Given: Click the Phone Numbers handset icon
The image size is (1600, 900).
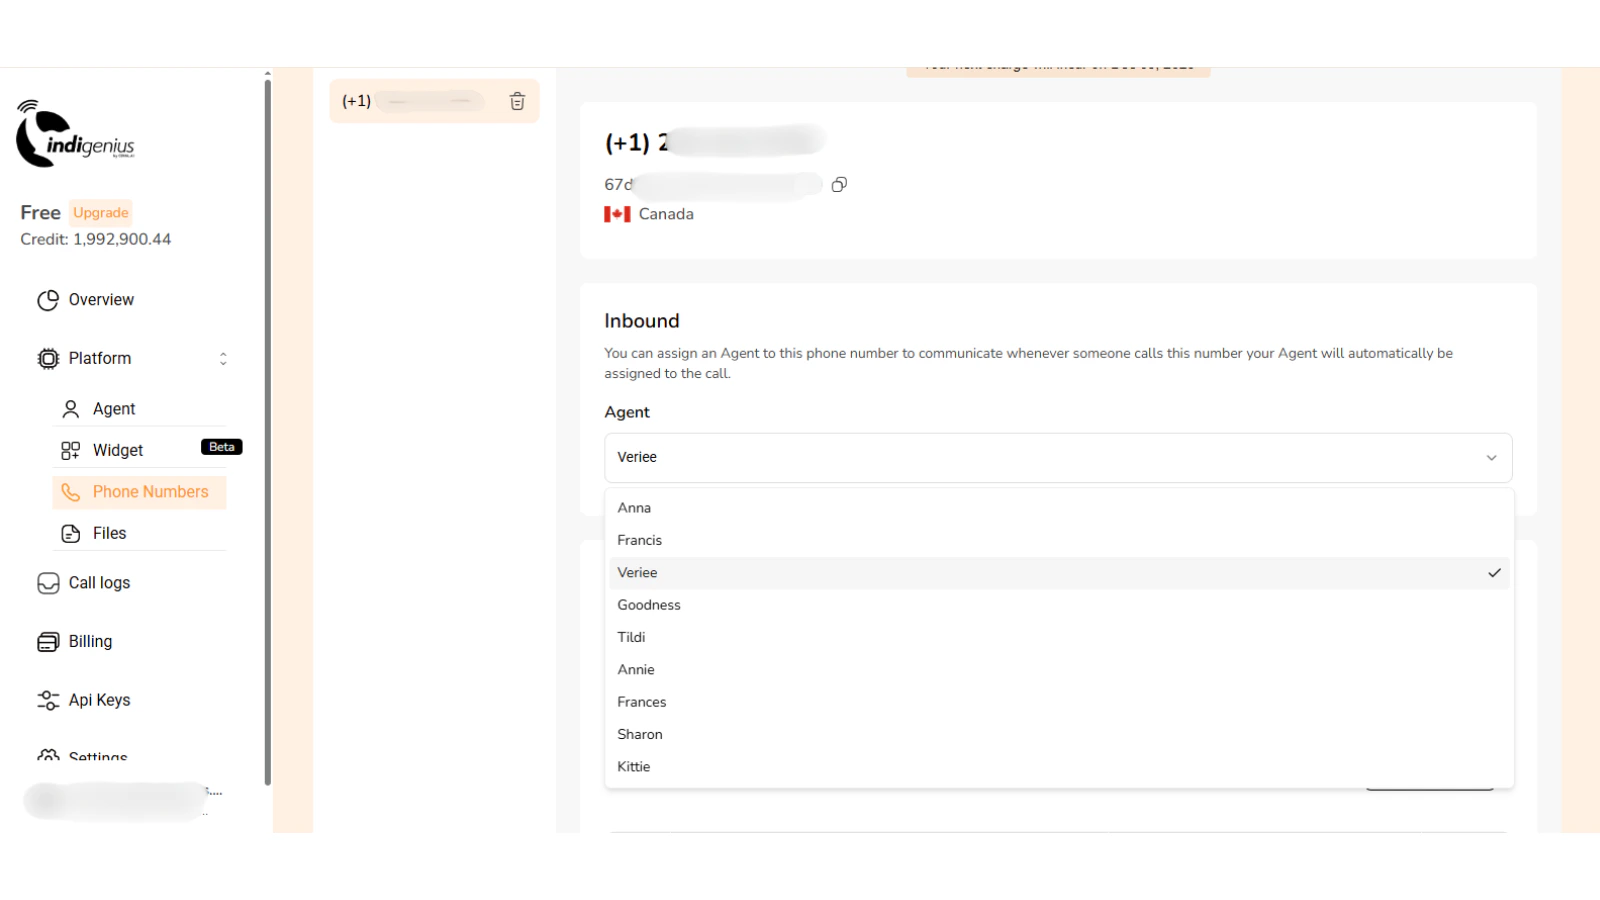Looking at the screenshot, I should coord(71,492).
